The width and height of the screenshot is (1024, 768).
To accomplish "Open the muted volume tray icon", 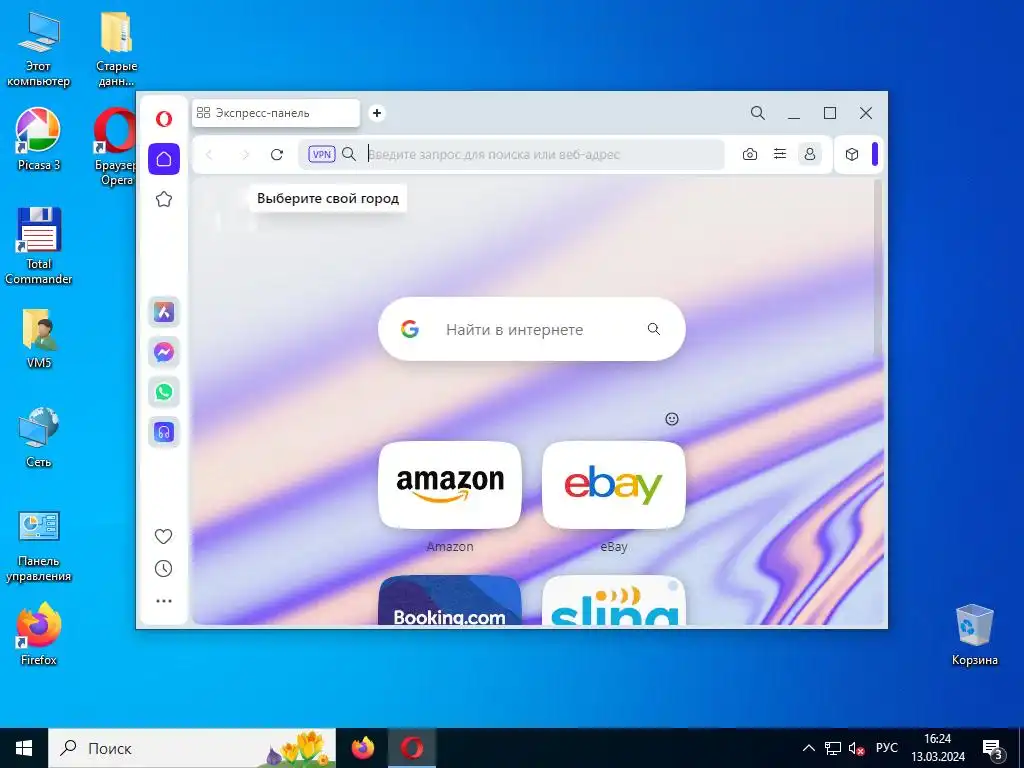I will coord(856,748).
